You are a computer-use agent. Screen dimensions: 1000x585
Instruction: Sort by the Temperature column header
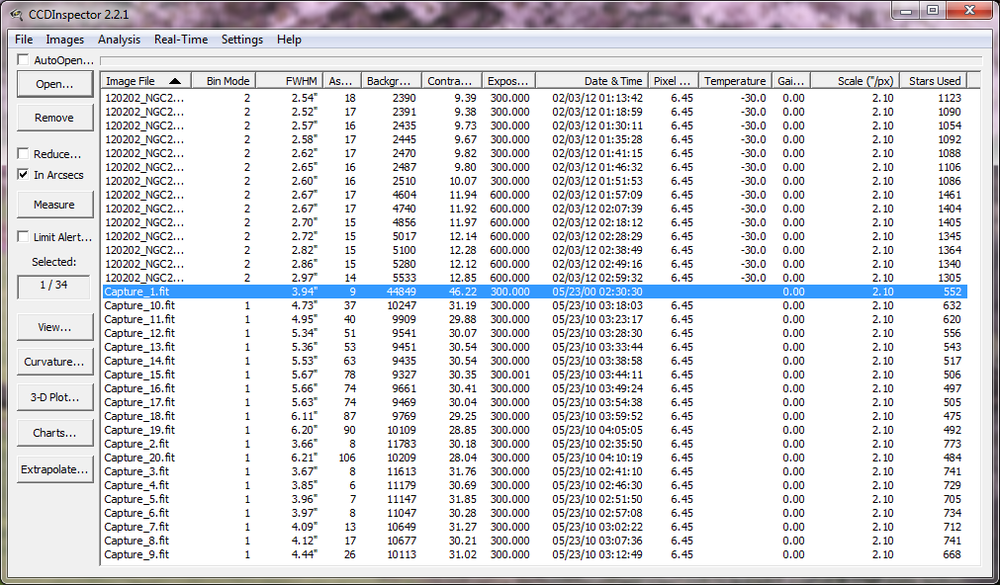[x=735, y=81]
